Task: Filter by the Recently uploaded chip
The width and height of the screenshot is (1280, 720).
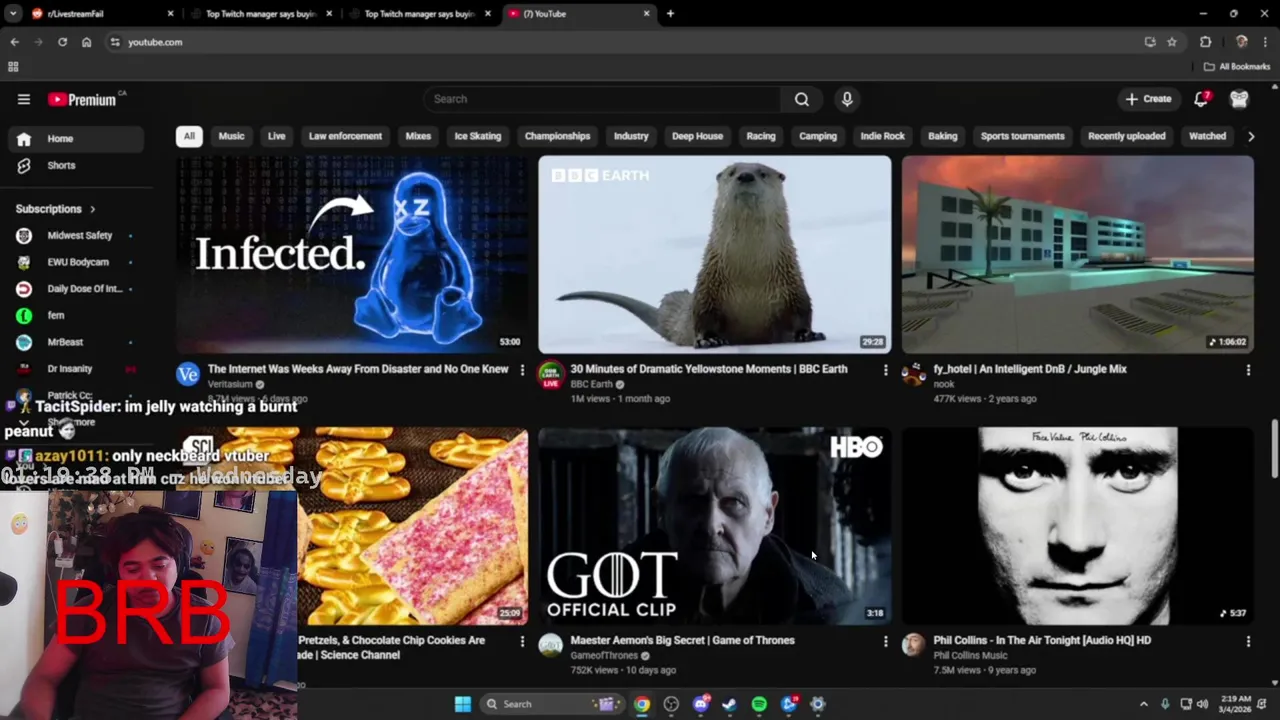Action: (1126, 136)
